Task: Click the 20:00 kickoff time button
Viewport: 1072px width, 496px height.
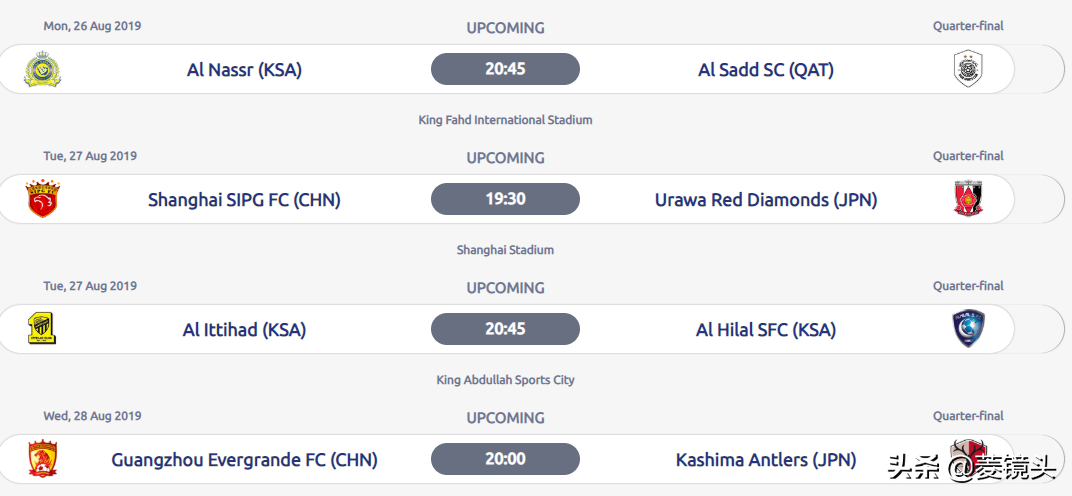Action: 505,459
